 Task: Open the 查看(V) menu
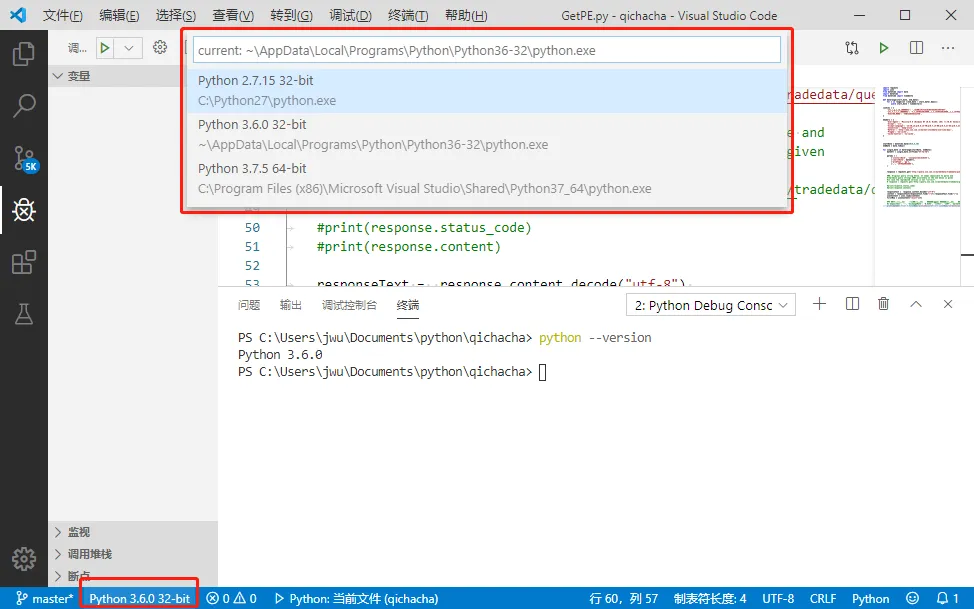(x=233, y=16)
